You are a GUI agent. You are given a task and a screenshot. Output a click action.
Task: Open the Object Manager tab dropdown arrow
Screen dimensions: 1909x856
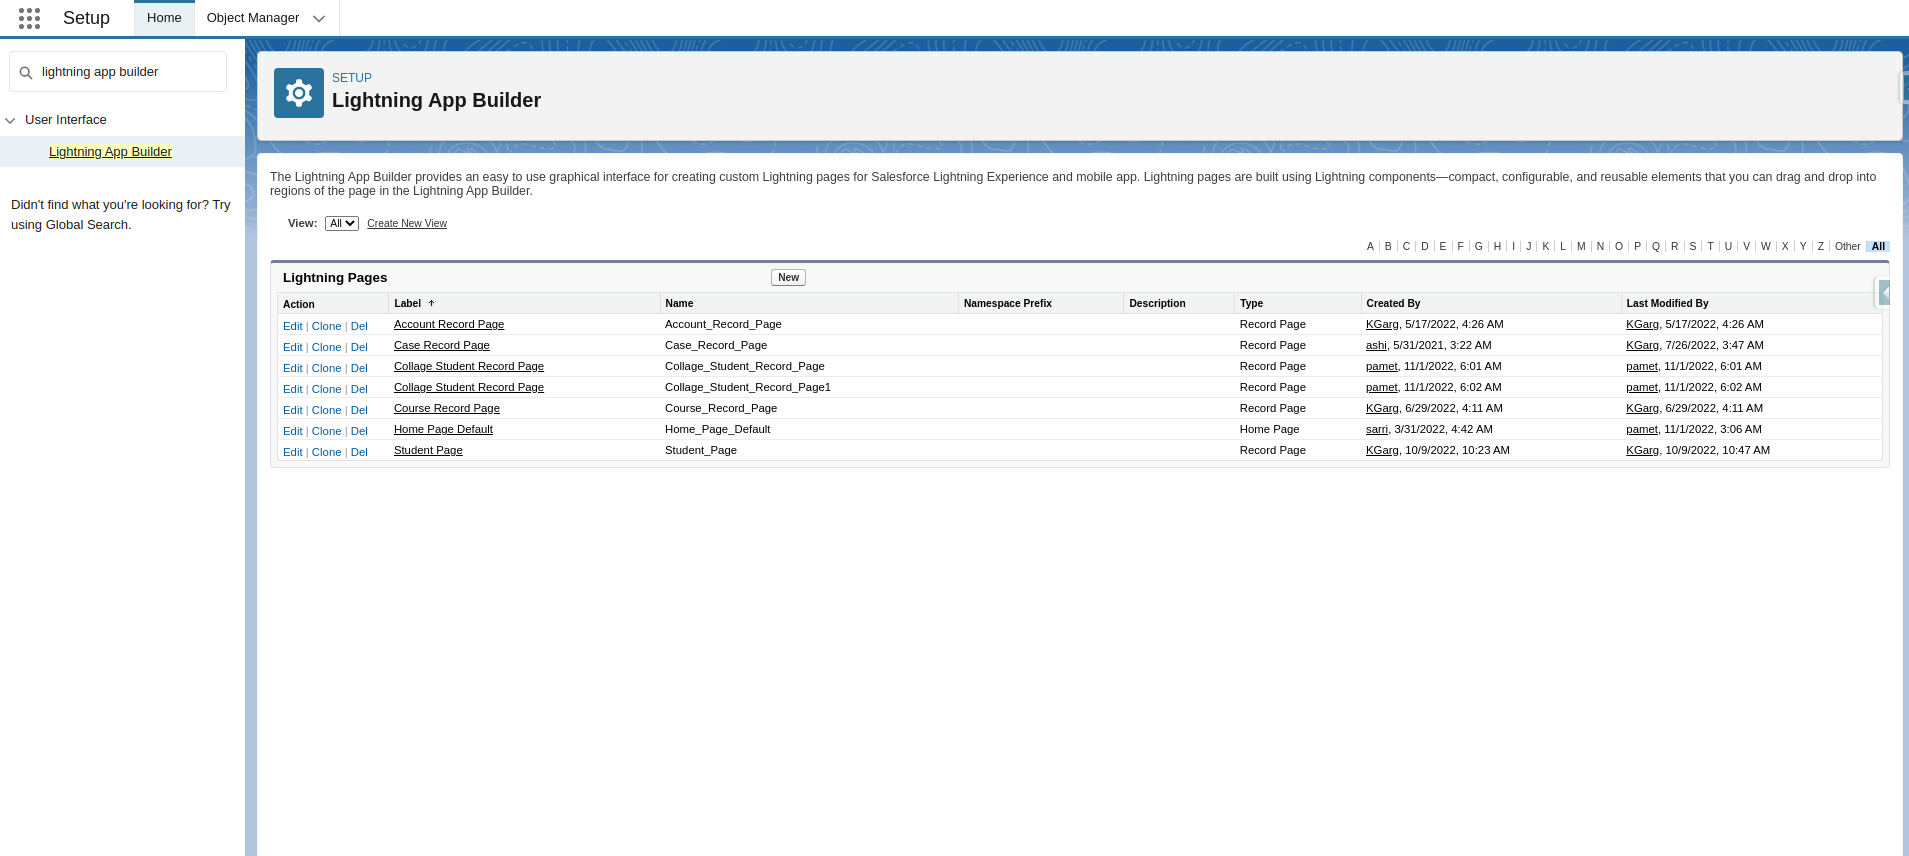319,18
